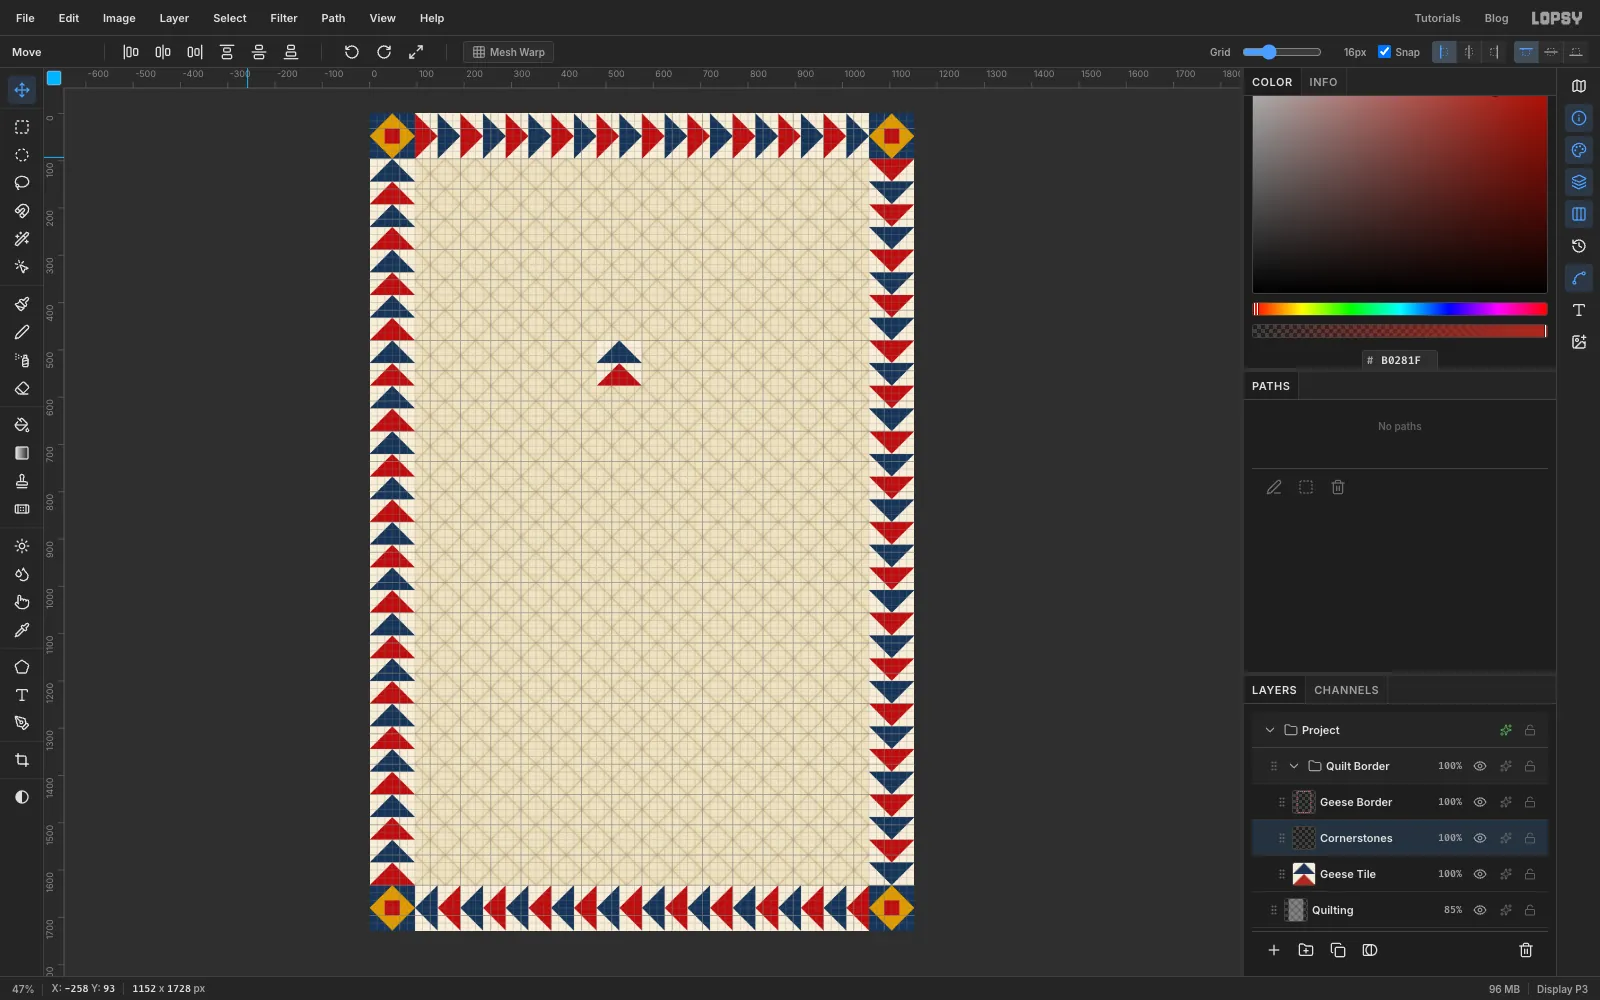Screen dimensions: 1600x1000
Task: Select the Text tool in left toolbar
Action: (x=22, y=695)
